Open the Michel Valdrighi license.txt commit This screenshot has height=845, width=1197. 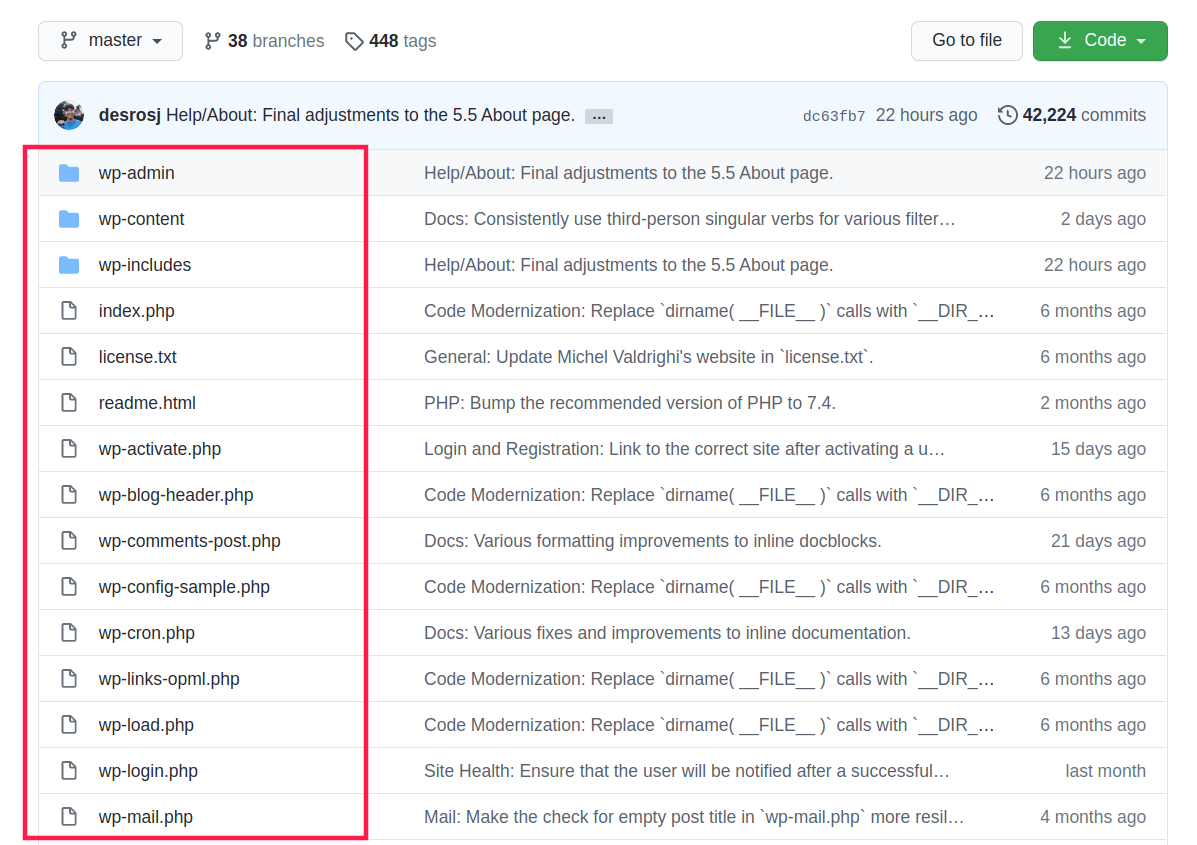point(648,356)
